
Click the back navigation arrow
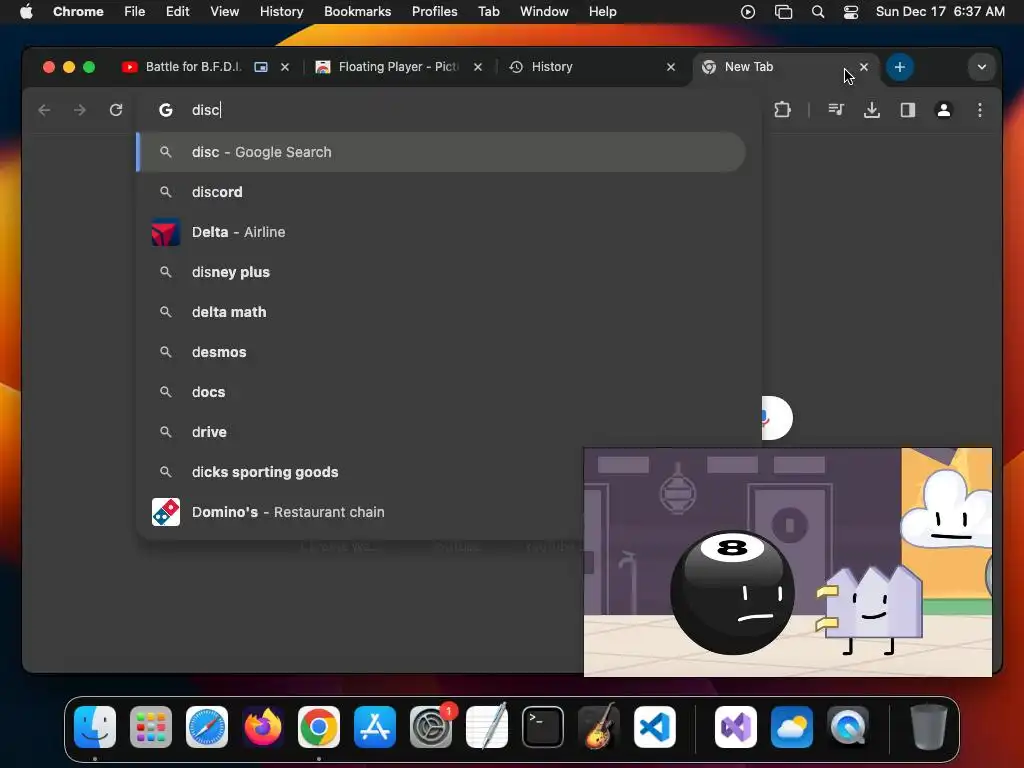[x=44, y=110]
